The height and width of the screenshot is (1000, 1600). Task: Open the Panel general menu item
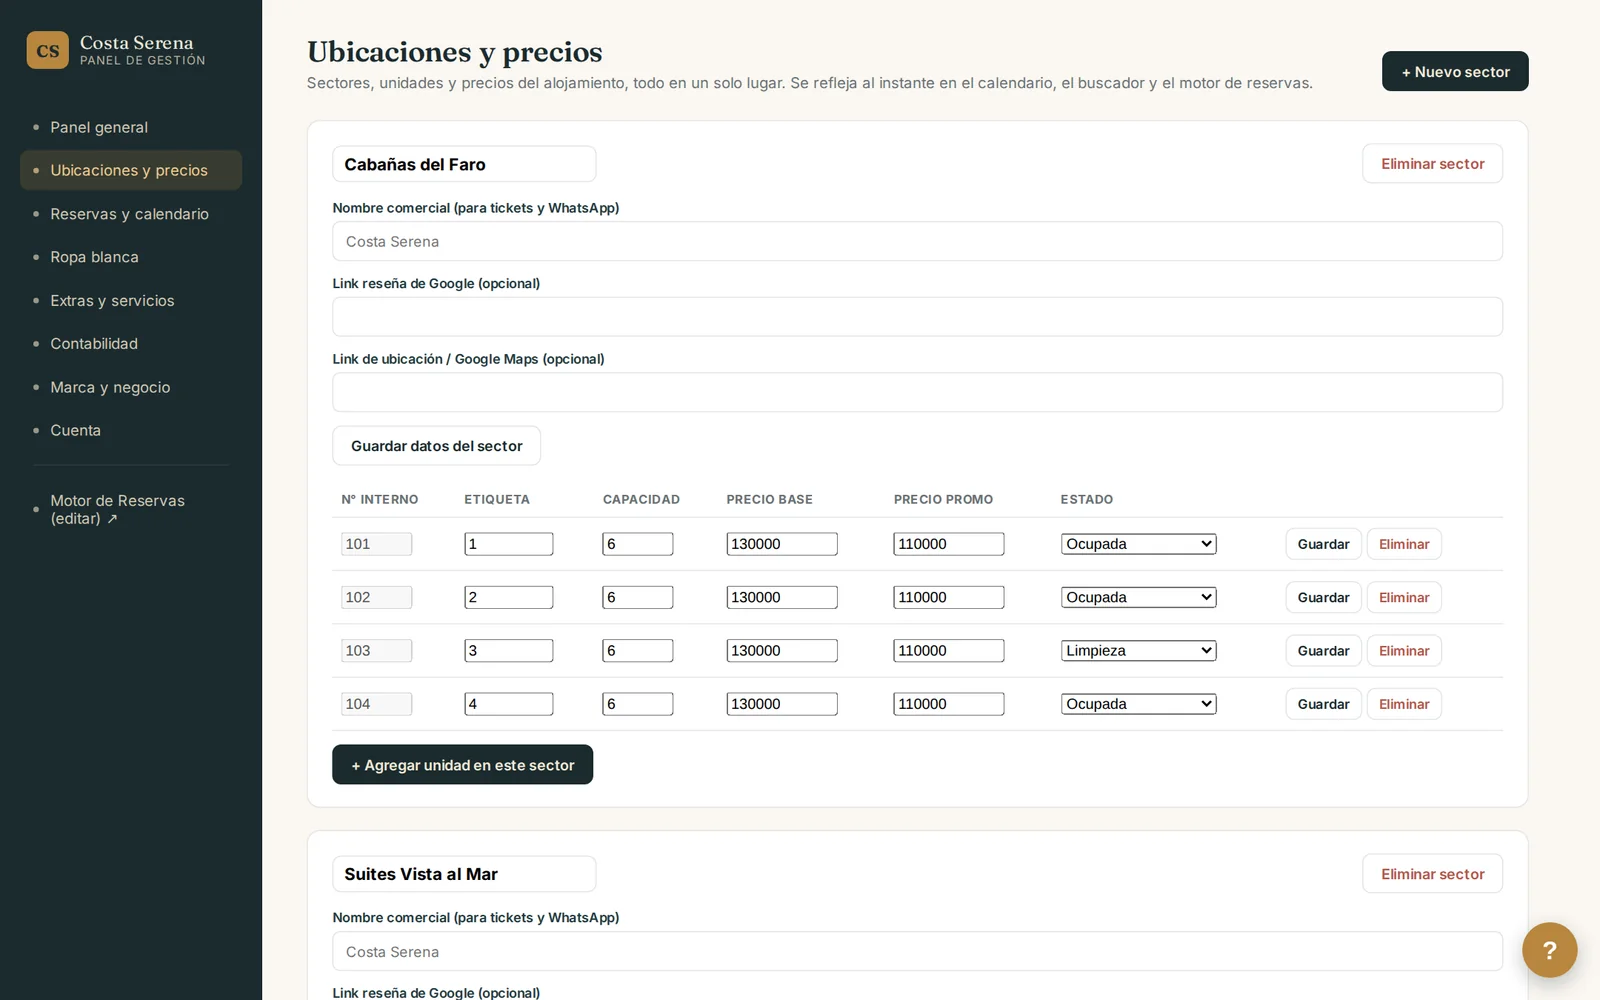(x=131, y=127)
